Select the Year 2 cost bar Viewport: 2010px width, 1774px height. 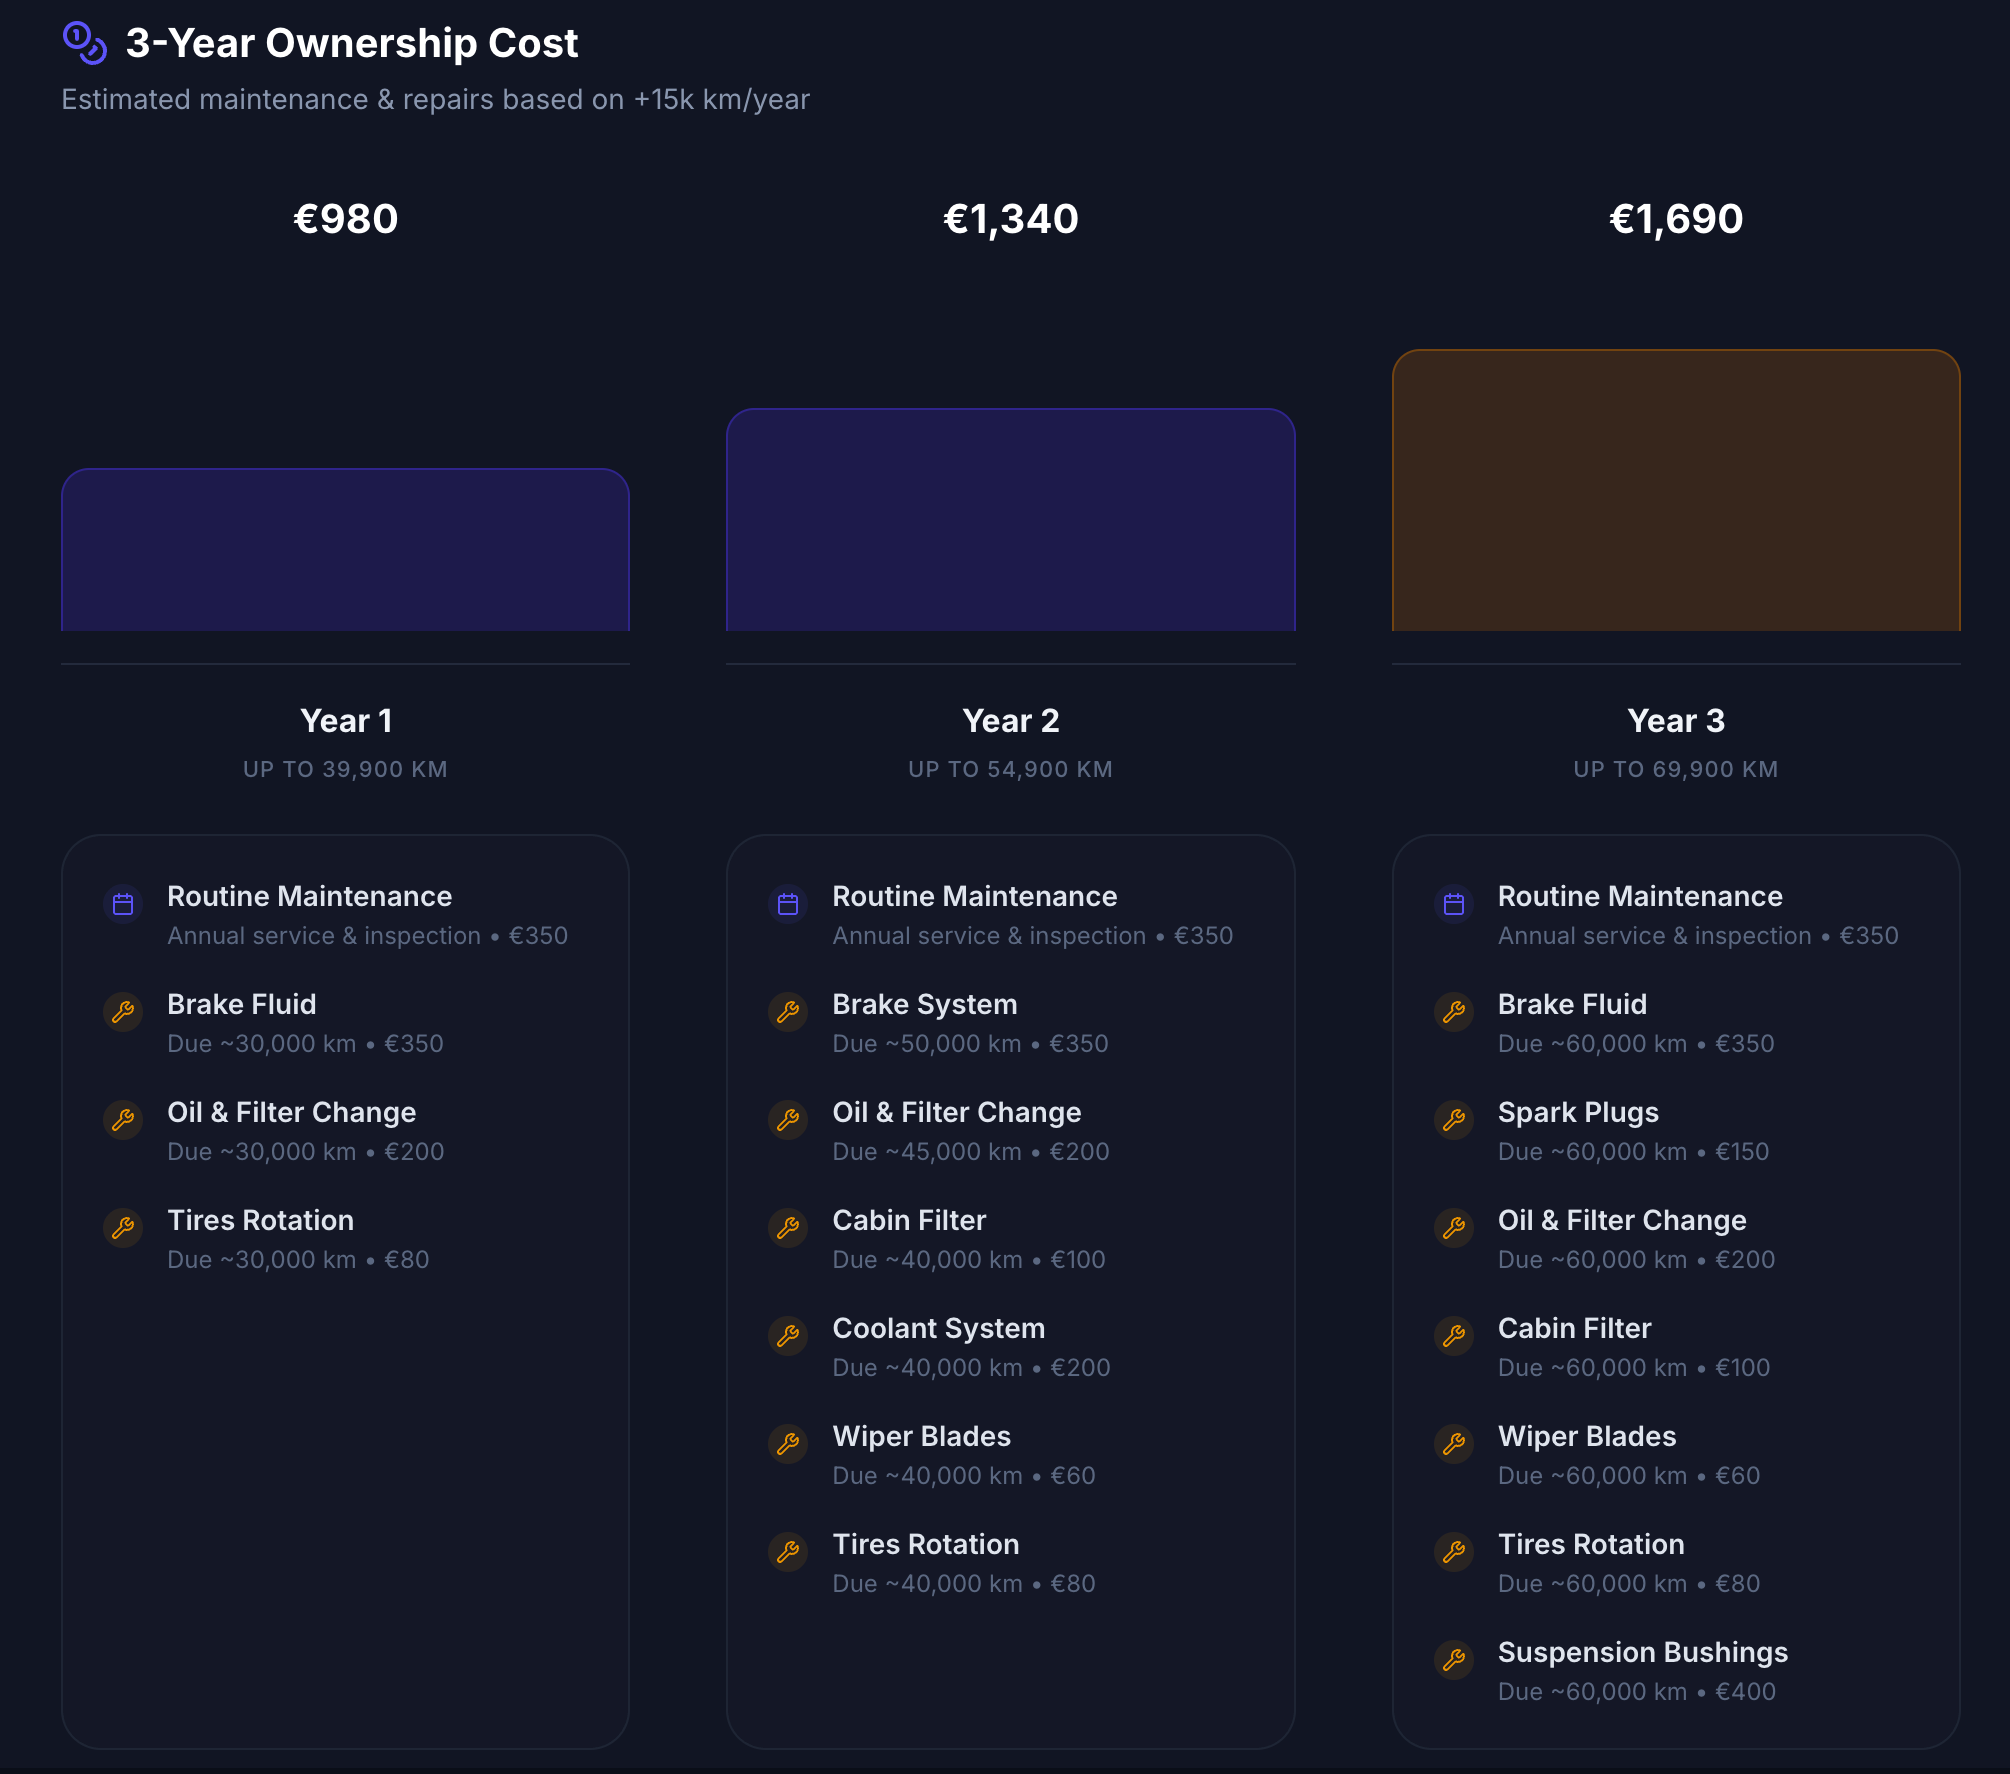click(1010, 520)
